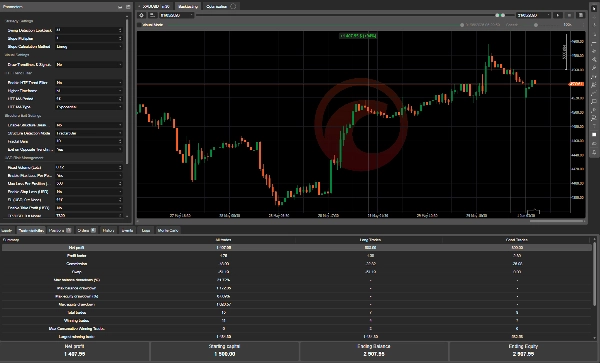Click the Long Trades column header
Viewport: 600px width, 363px height.
pyautogui.click(x=370, y=240)
